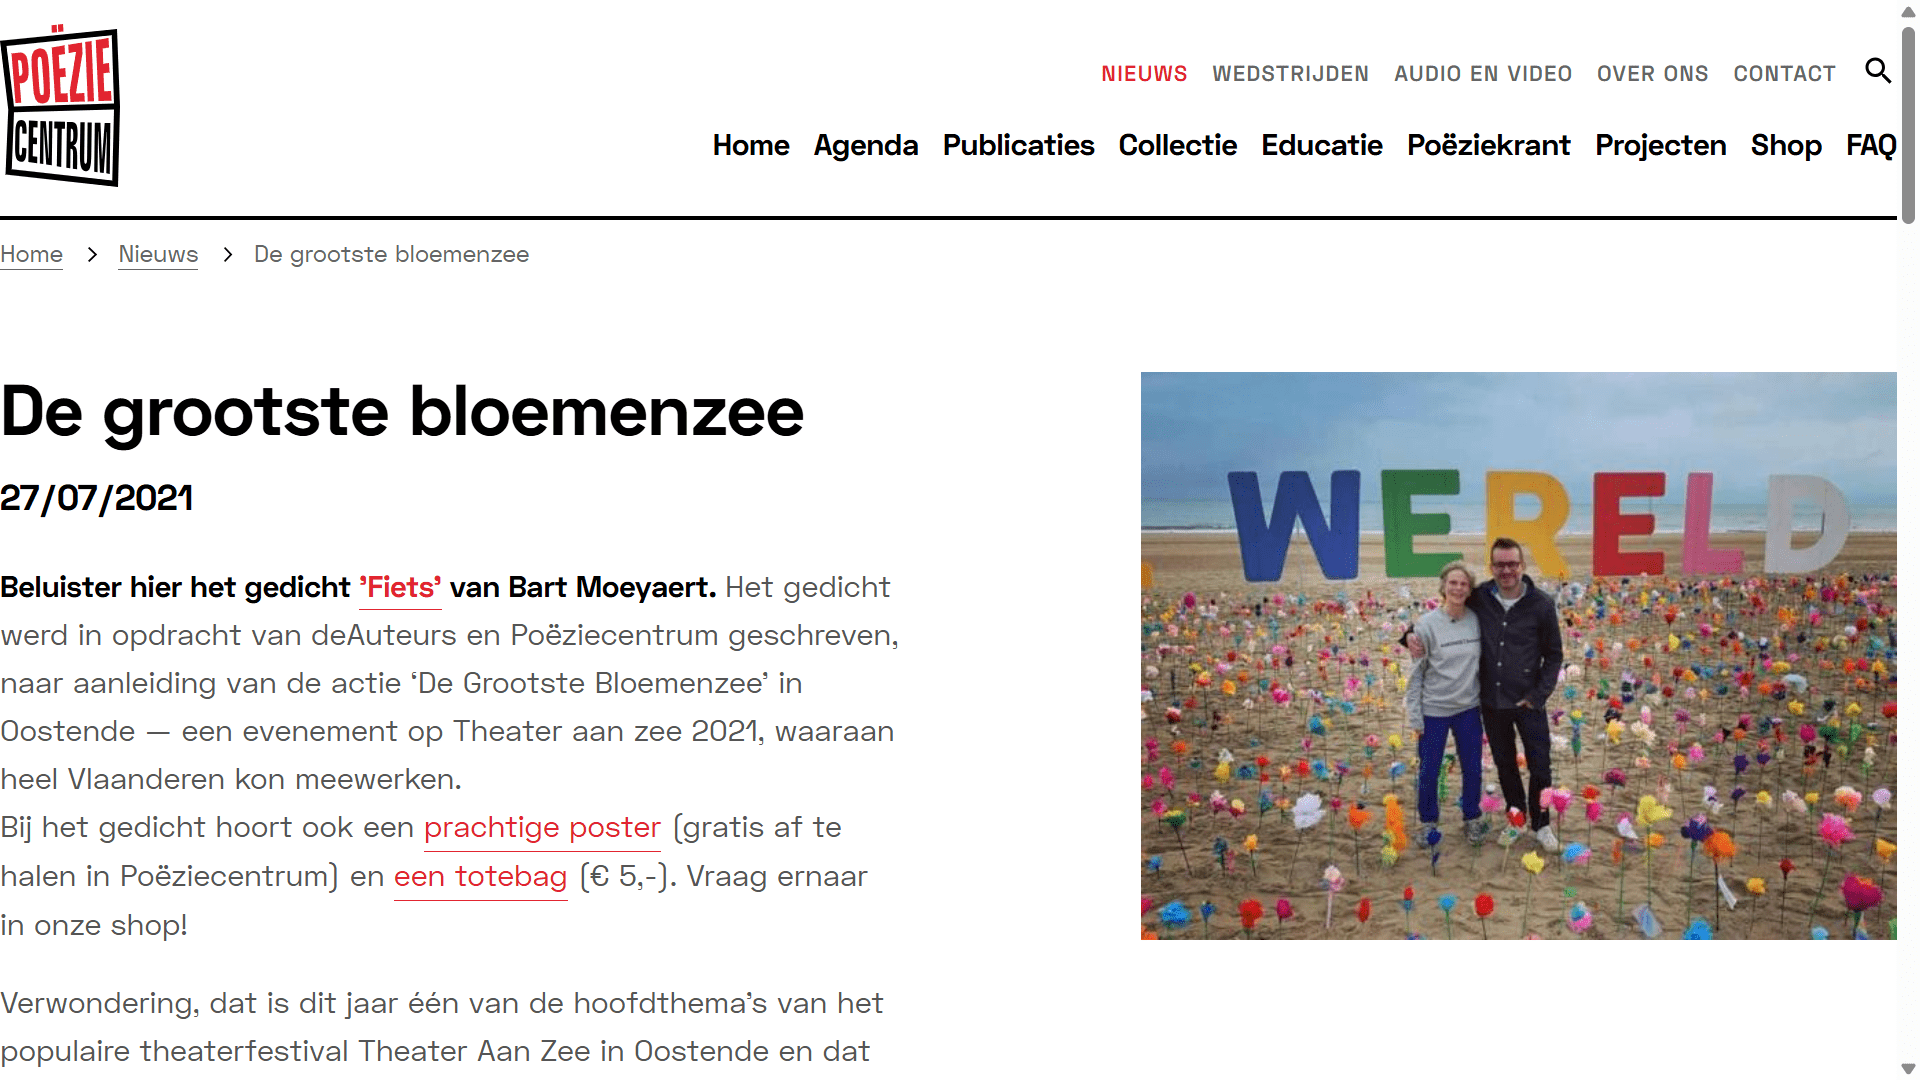The height and width of the screenshot is (1080, 1920).
Task: Go to the Shop page
Action: pos(1786,146)
